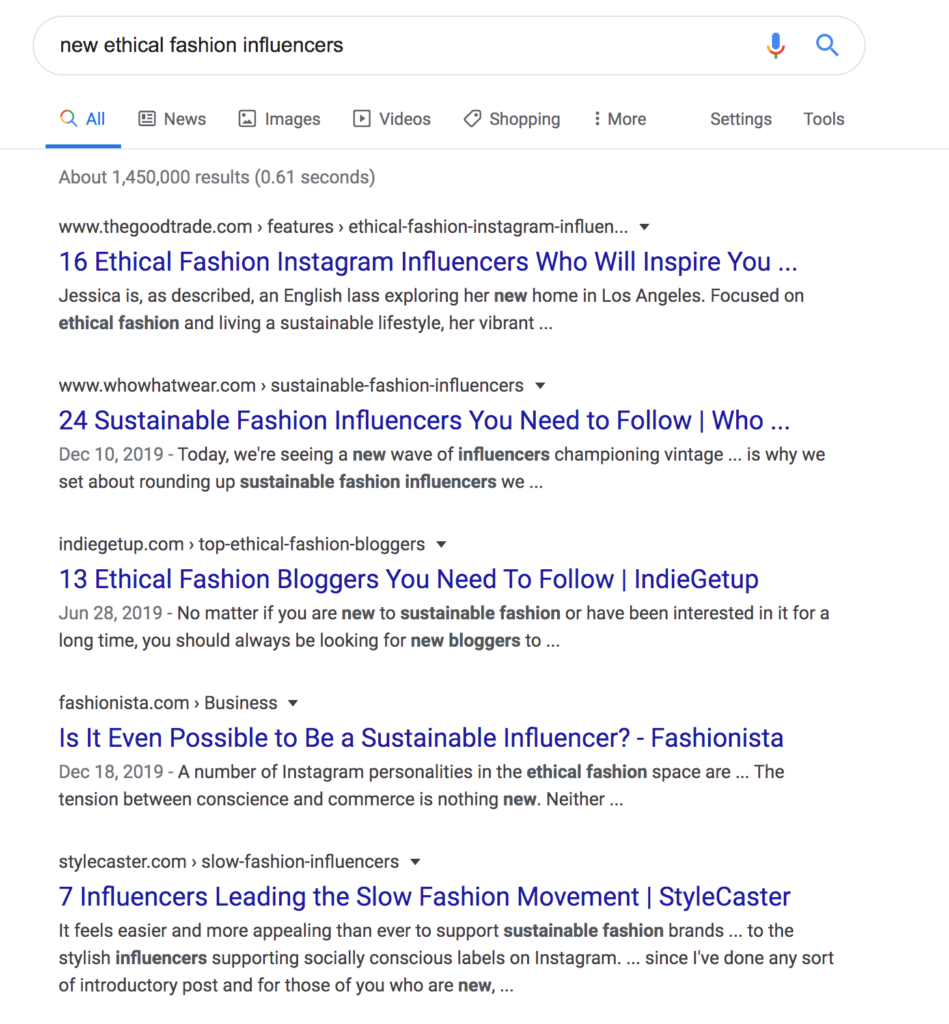Switch to the All results tab
Viewport: 949px width, 1024px height.
click(x=95, y=118)
